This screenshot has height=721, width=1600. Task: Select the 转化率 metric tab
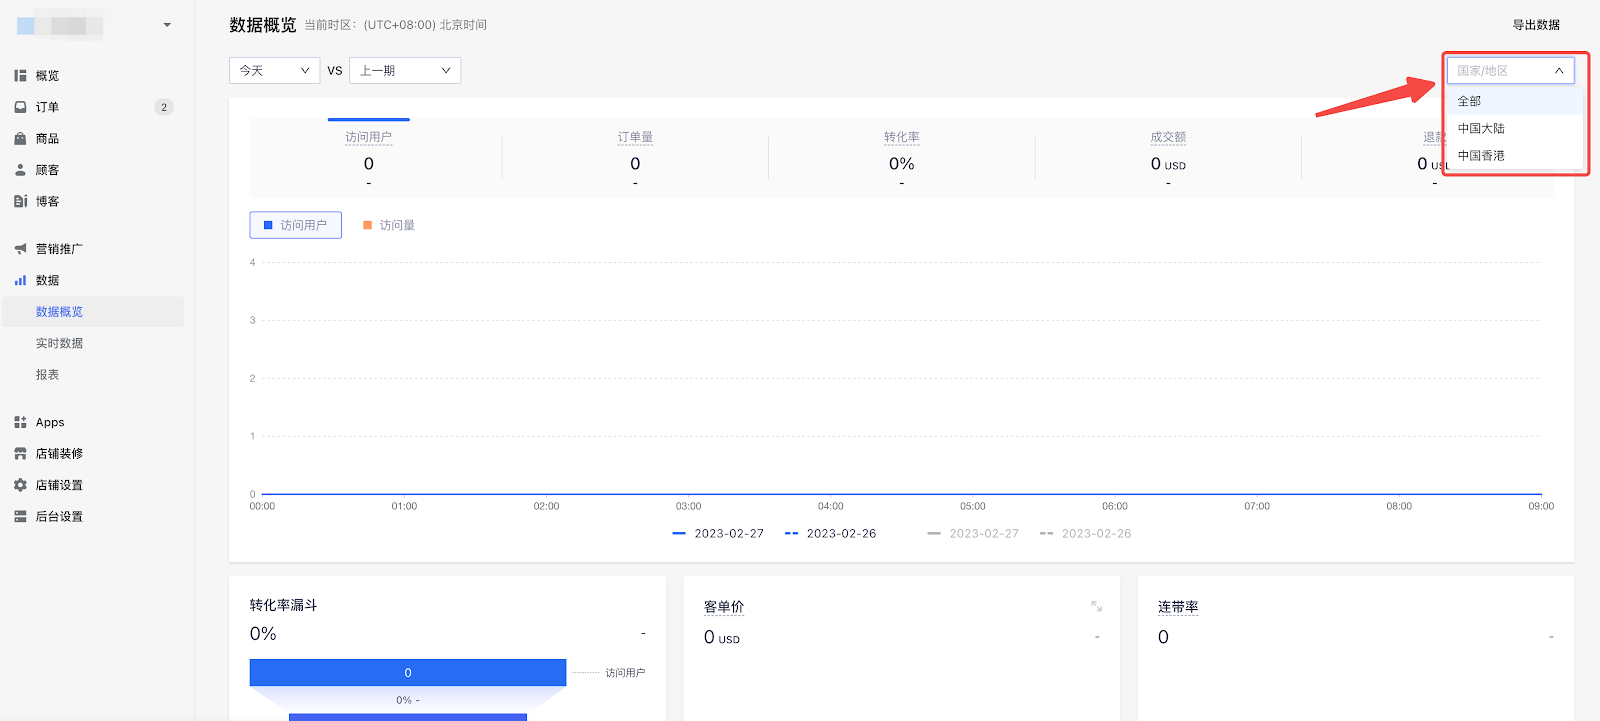point(901,158)
